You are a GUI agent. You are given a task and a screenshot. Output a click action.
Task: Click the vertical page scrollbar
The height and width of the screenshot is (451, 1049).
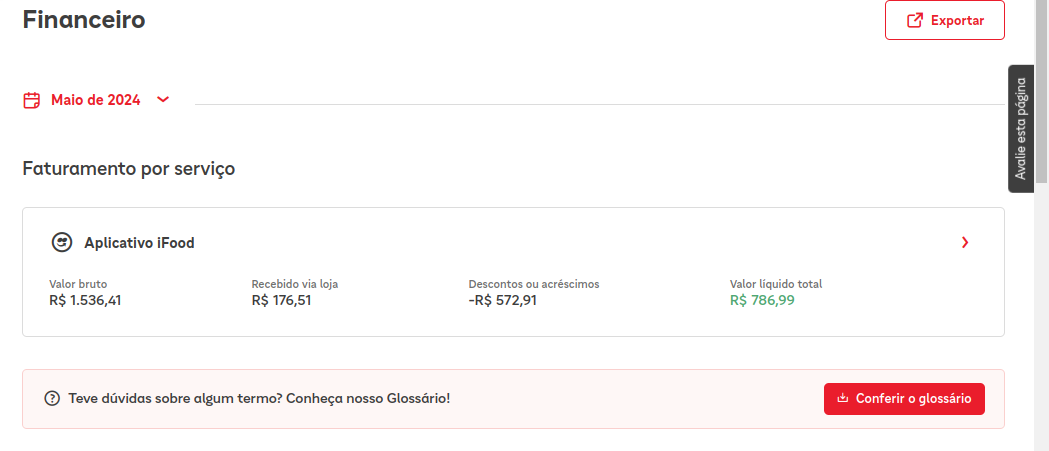coord(1041,100)
